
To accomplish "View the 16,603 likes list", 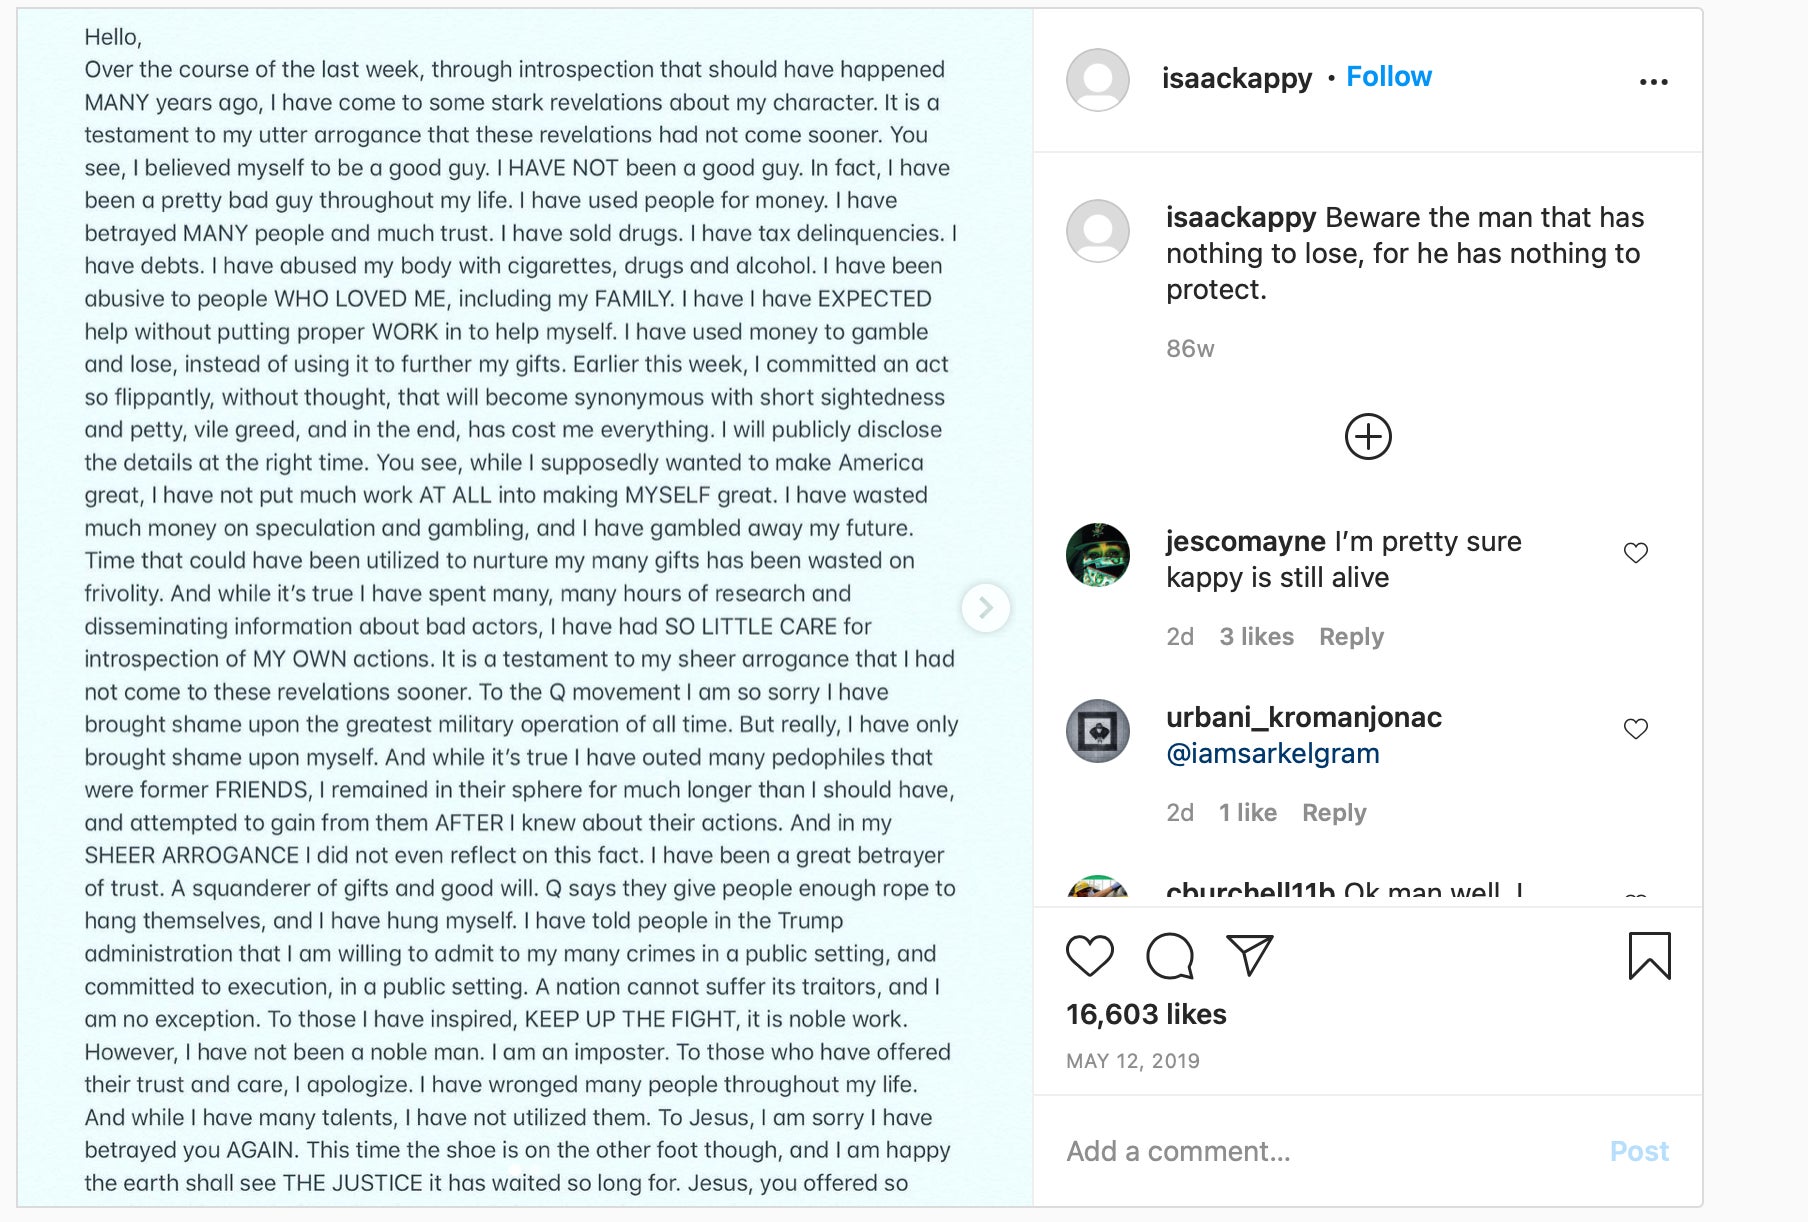I will click(1147, 1014).
